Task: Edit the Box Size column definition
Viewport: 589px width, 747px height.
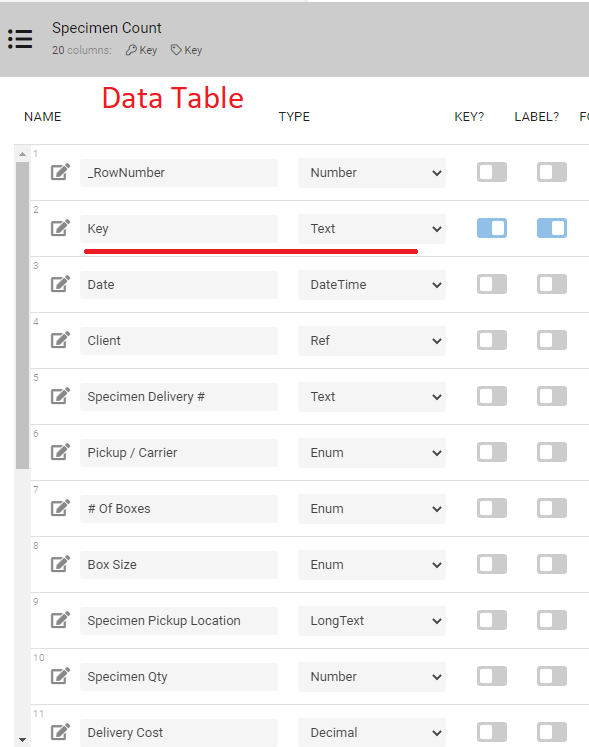Action: pos(61,564)
